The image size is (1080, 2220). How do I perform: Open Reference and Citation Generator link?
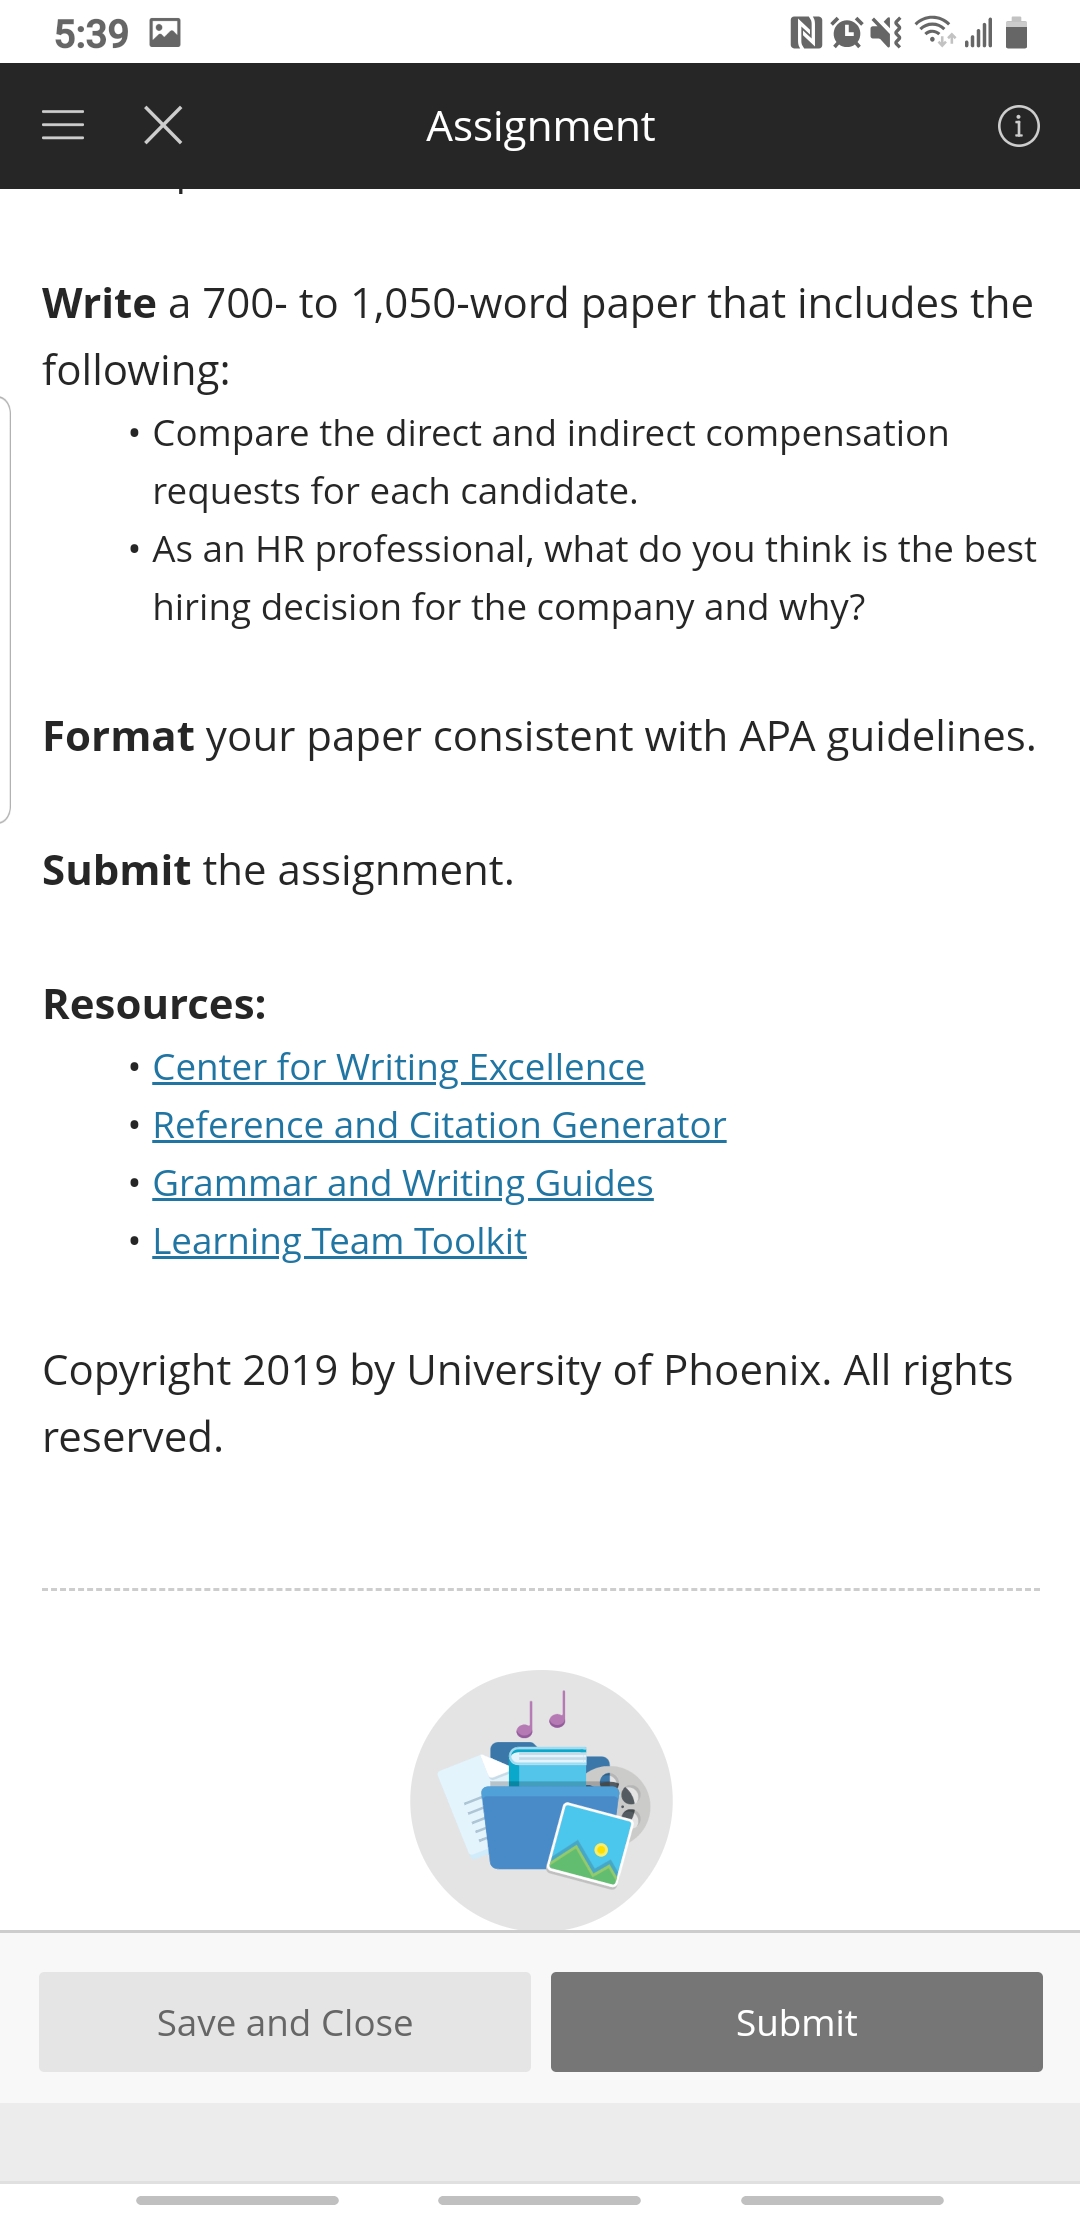point(439,1125)
